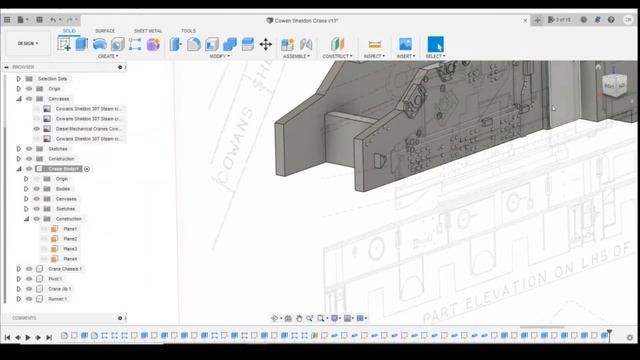Click the ViewCube in the viewport corner
Screen dimensions: 640x360
tap(615, 85)
